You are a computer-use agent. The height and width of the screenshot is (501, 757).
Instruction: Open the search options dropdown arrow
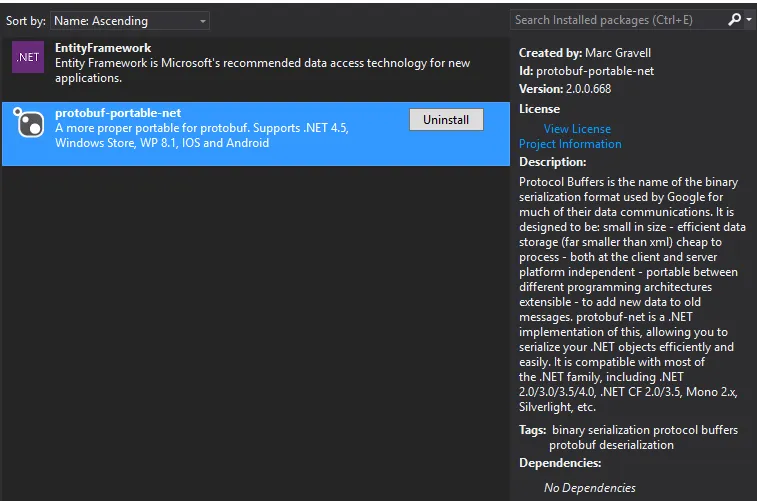(x=749, y=20)
